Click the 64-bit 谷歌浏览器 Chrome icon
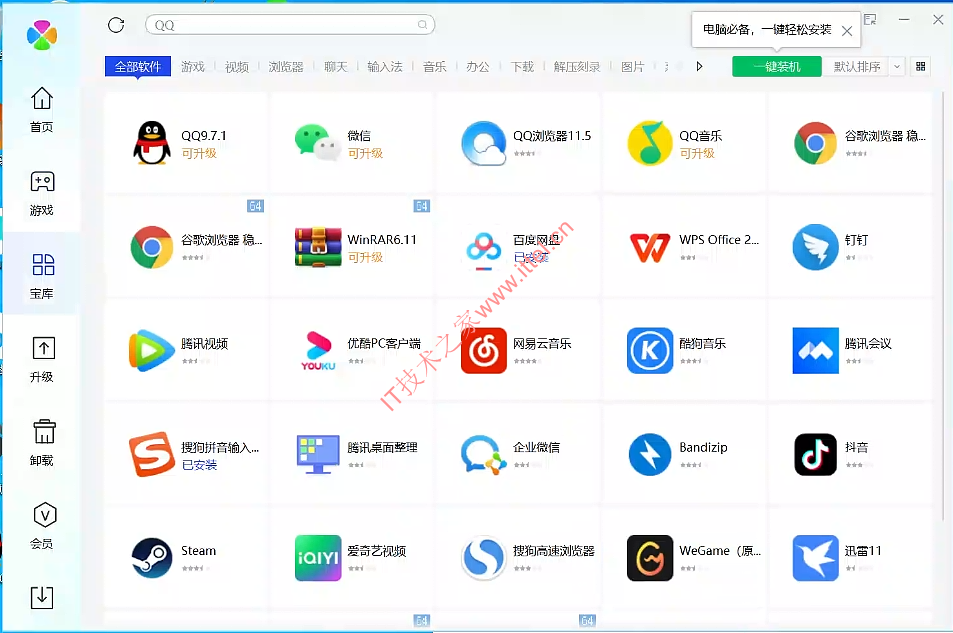Viewport: 953px width, 633px height. tap(152, 247)
